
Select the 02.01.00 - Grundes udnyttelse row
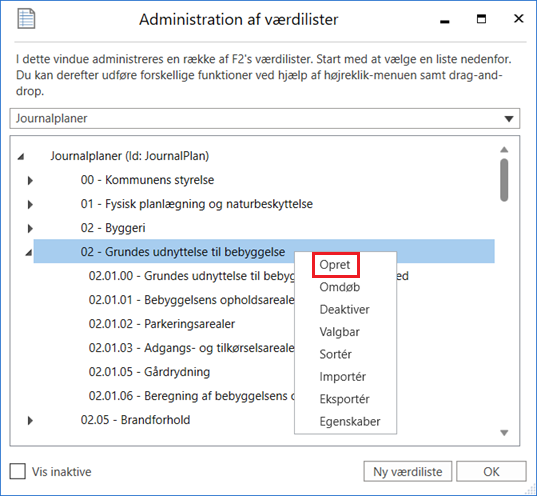click(x=249, y=276)
